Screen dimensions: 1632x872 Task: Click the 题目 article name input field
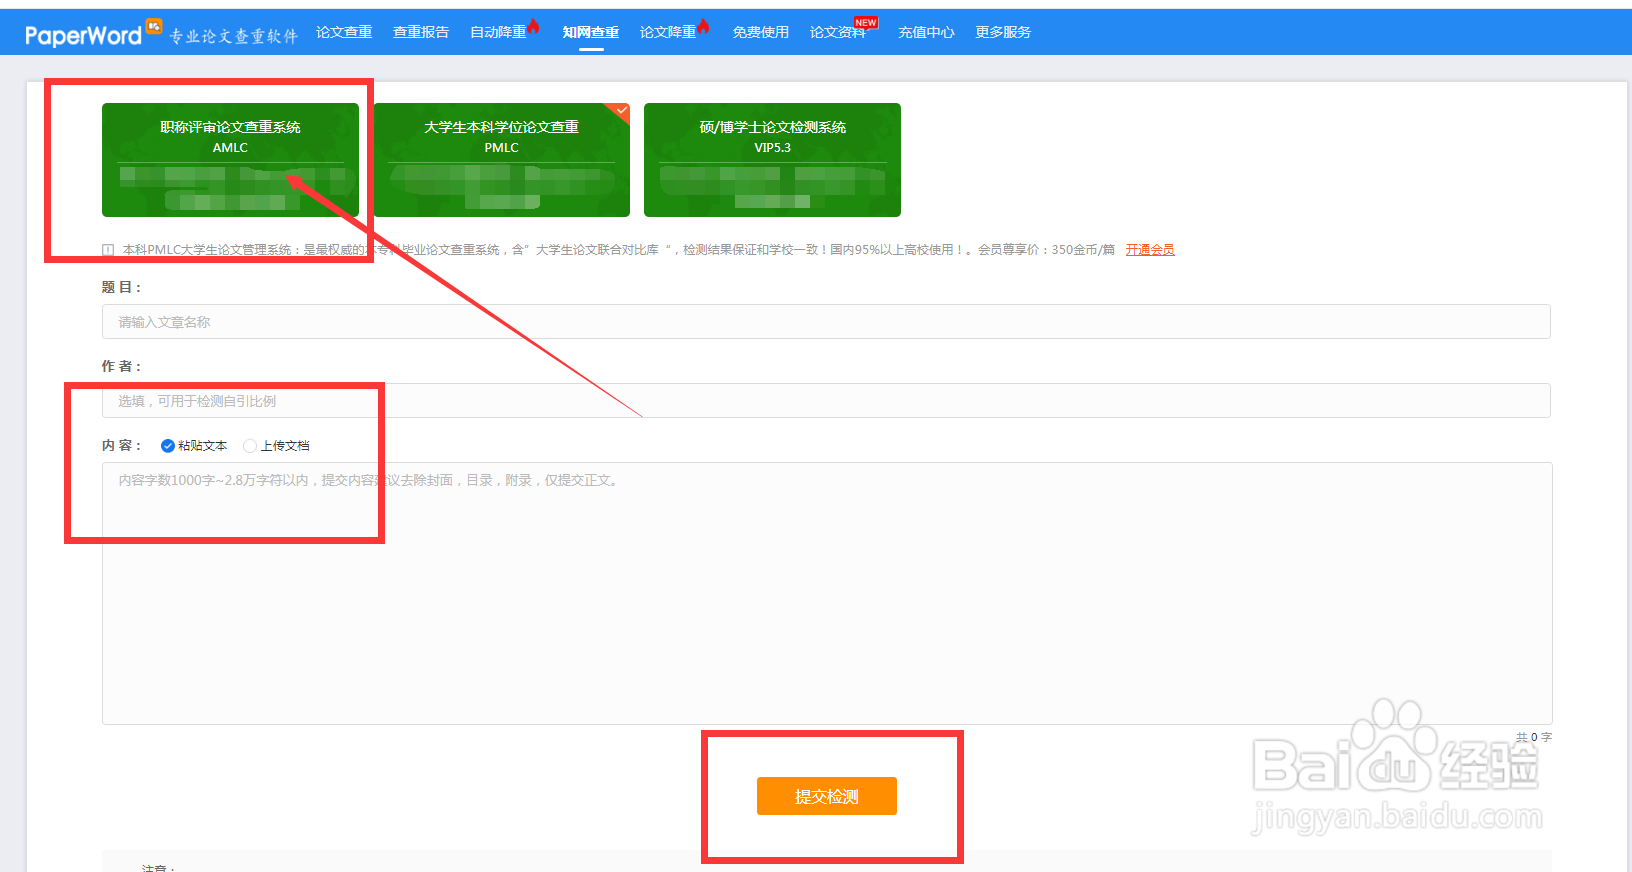click(x=826, y=322)
